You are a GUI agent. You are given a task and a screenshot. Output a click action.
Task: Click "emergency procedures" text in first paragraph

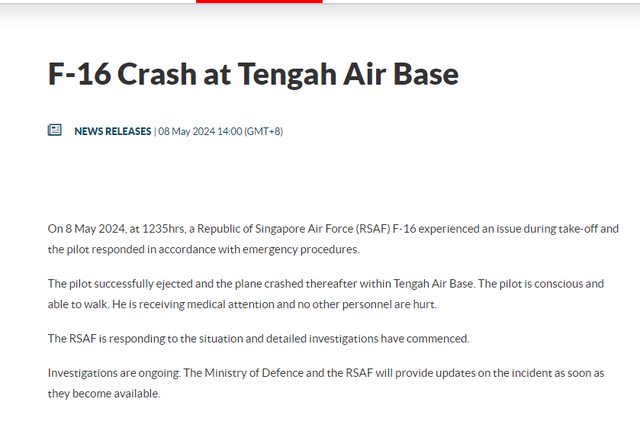(x=300, y=249)
